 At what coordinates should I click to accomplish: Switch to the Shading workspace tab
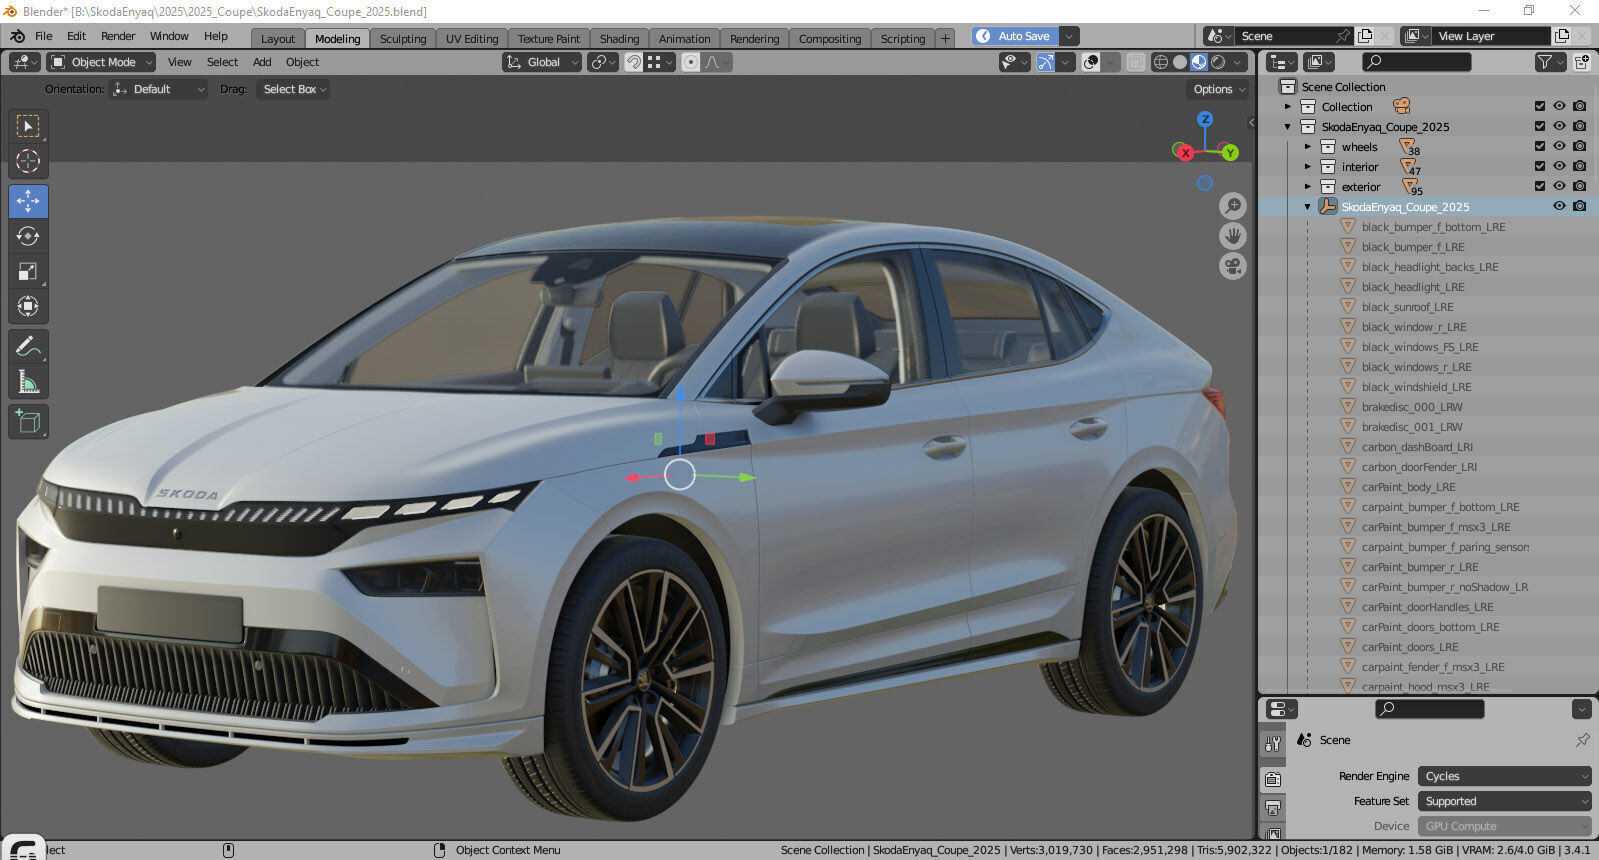tap(619, 39)
